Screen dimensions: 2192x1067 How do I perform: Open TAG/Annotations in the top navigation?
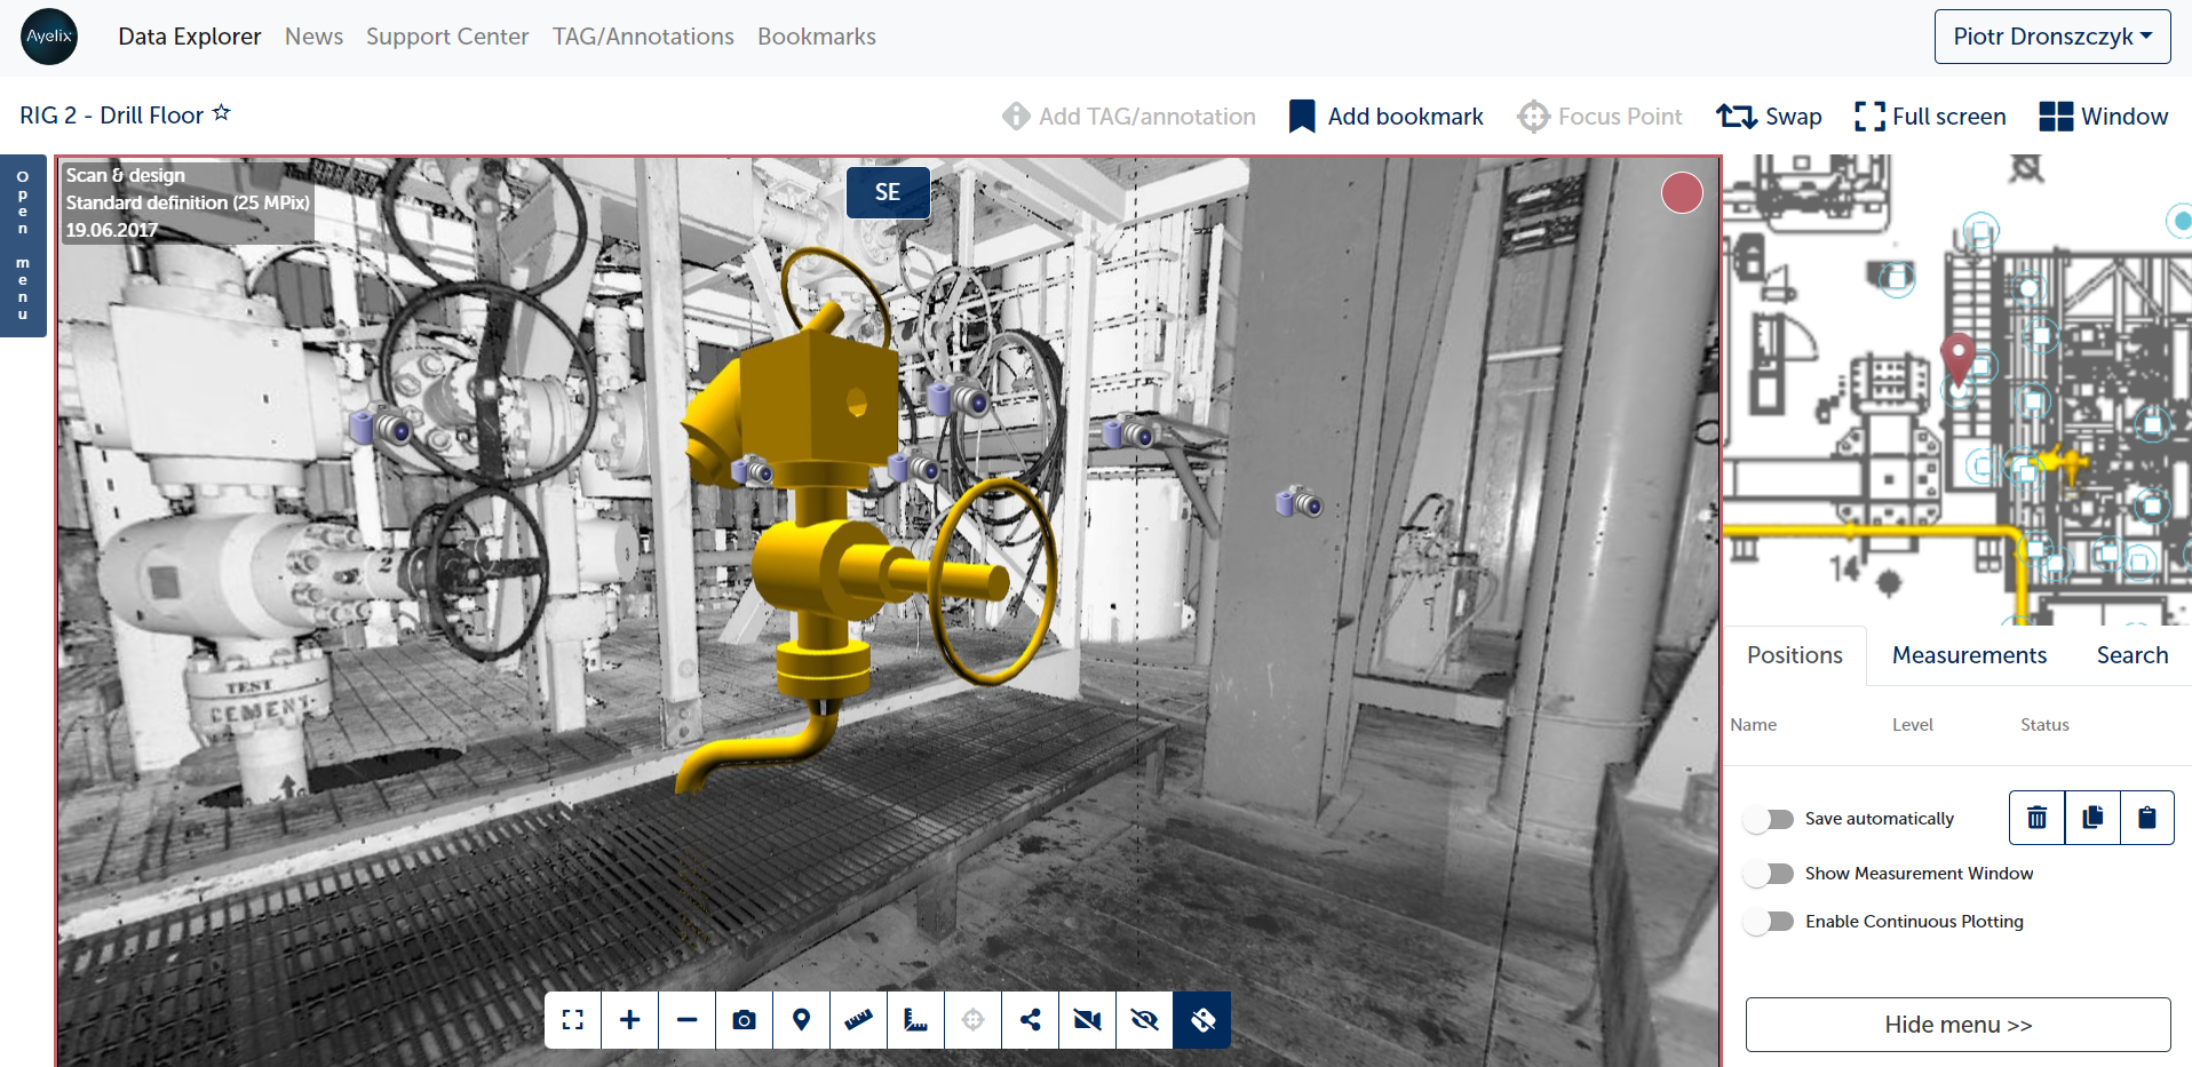[x=643, y=37]
